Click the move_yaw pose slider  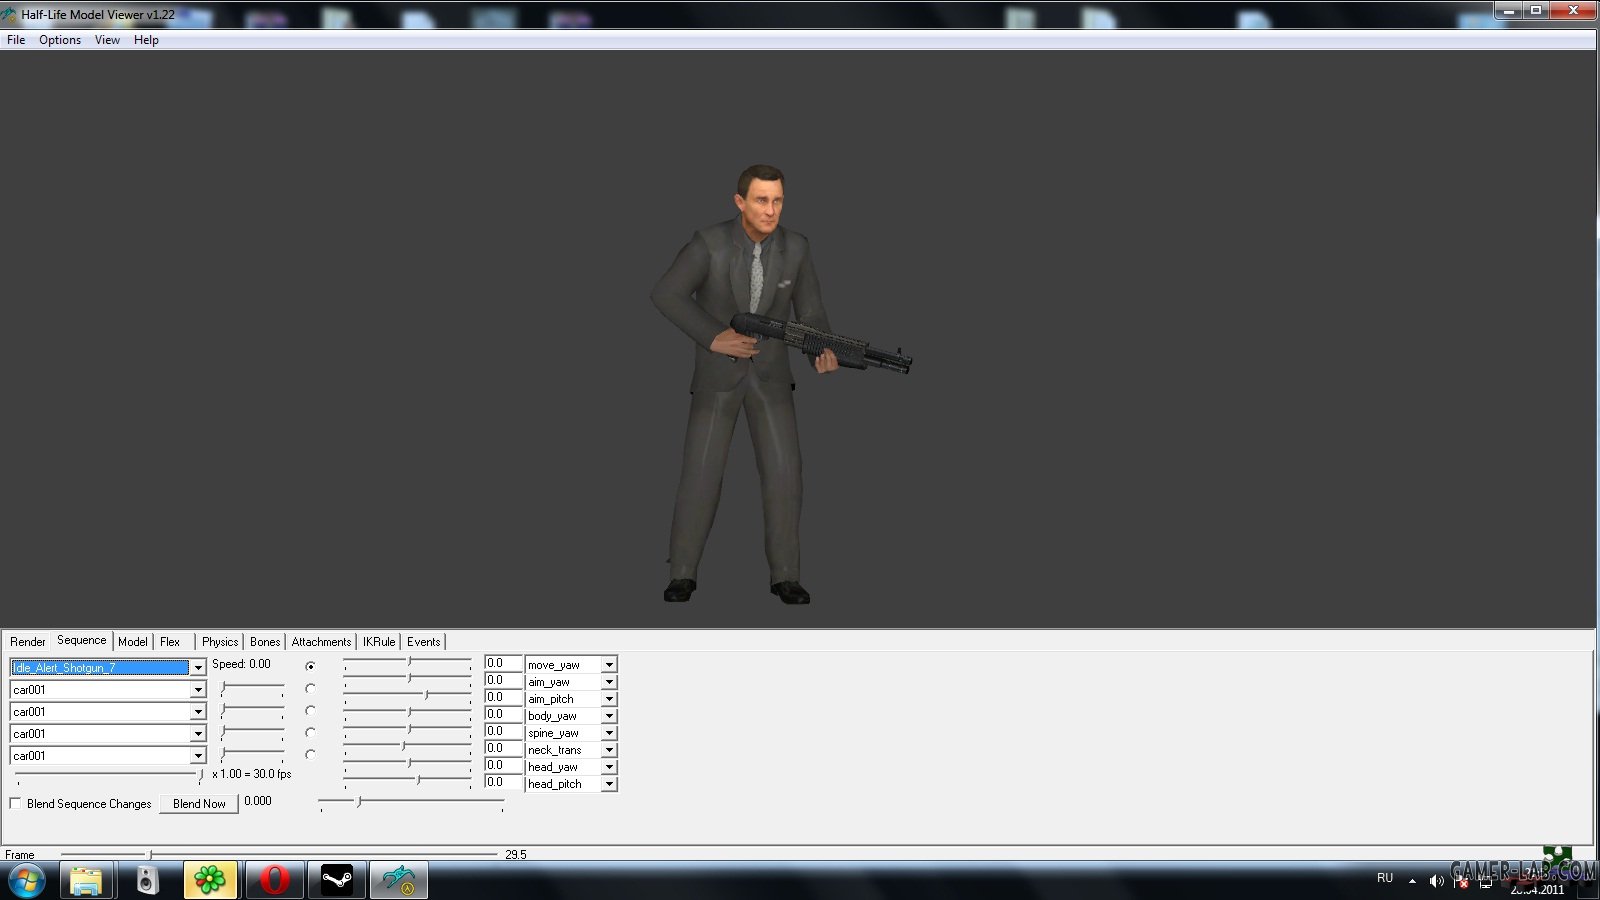pos(407,663)
